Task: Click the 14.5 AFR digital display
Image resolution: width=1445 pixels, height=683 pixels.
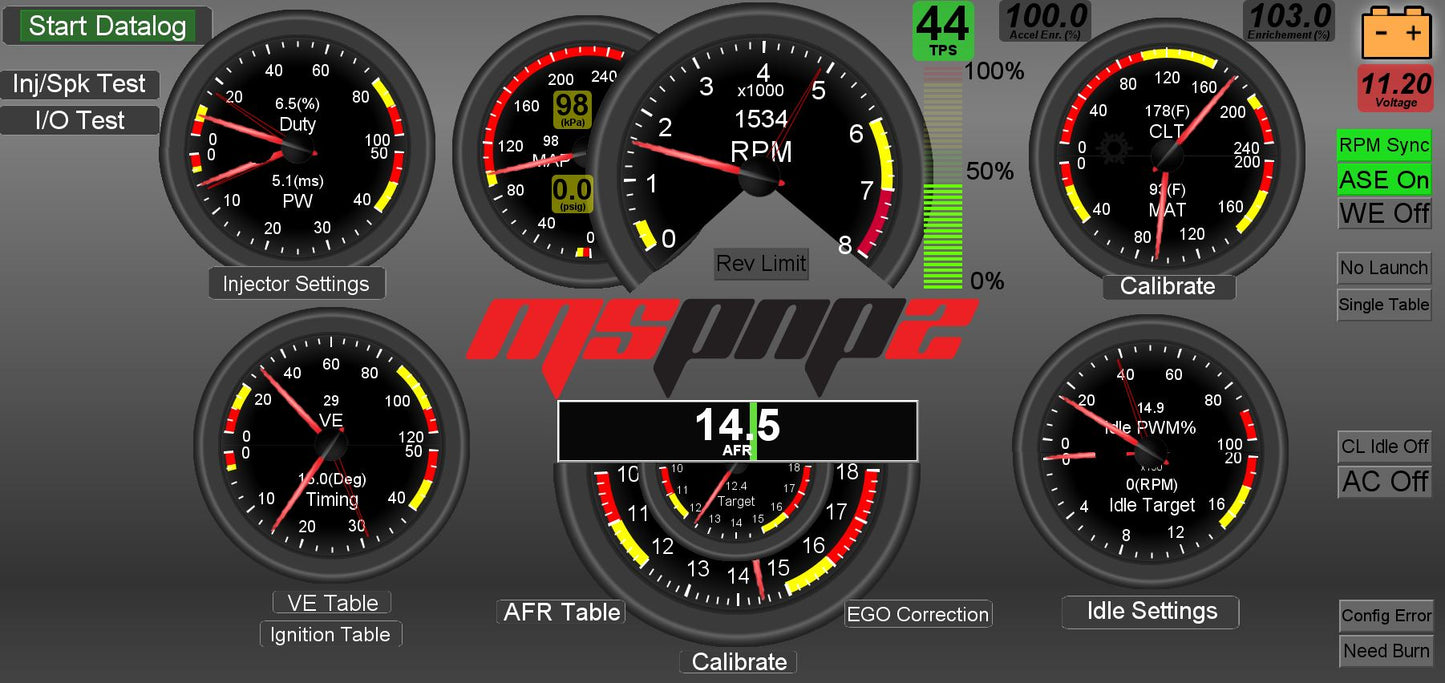Action: point(737,431)
